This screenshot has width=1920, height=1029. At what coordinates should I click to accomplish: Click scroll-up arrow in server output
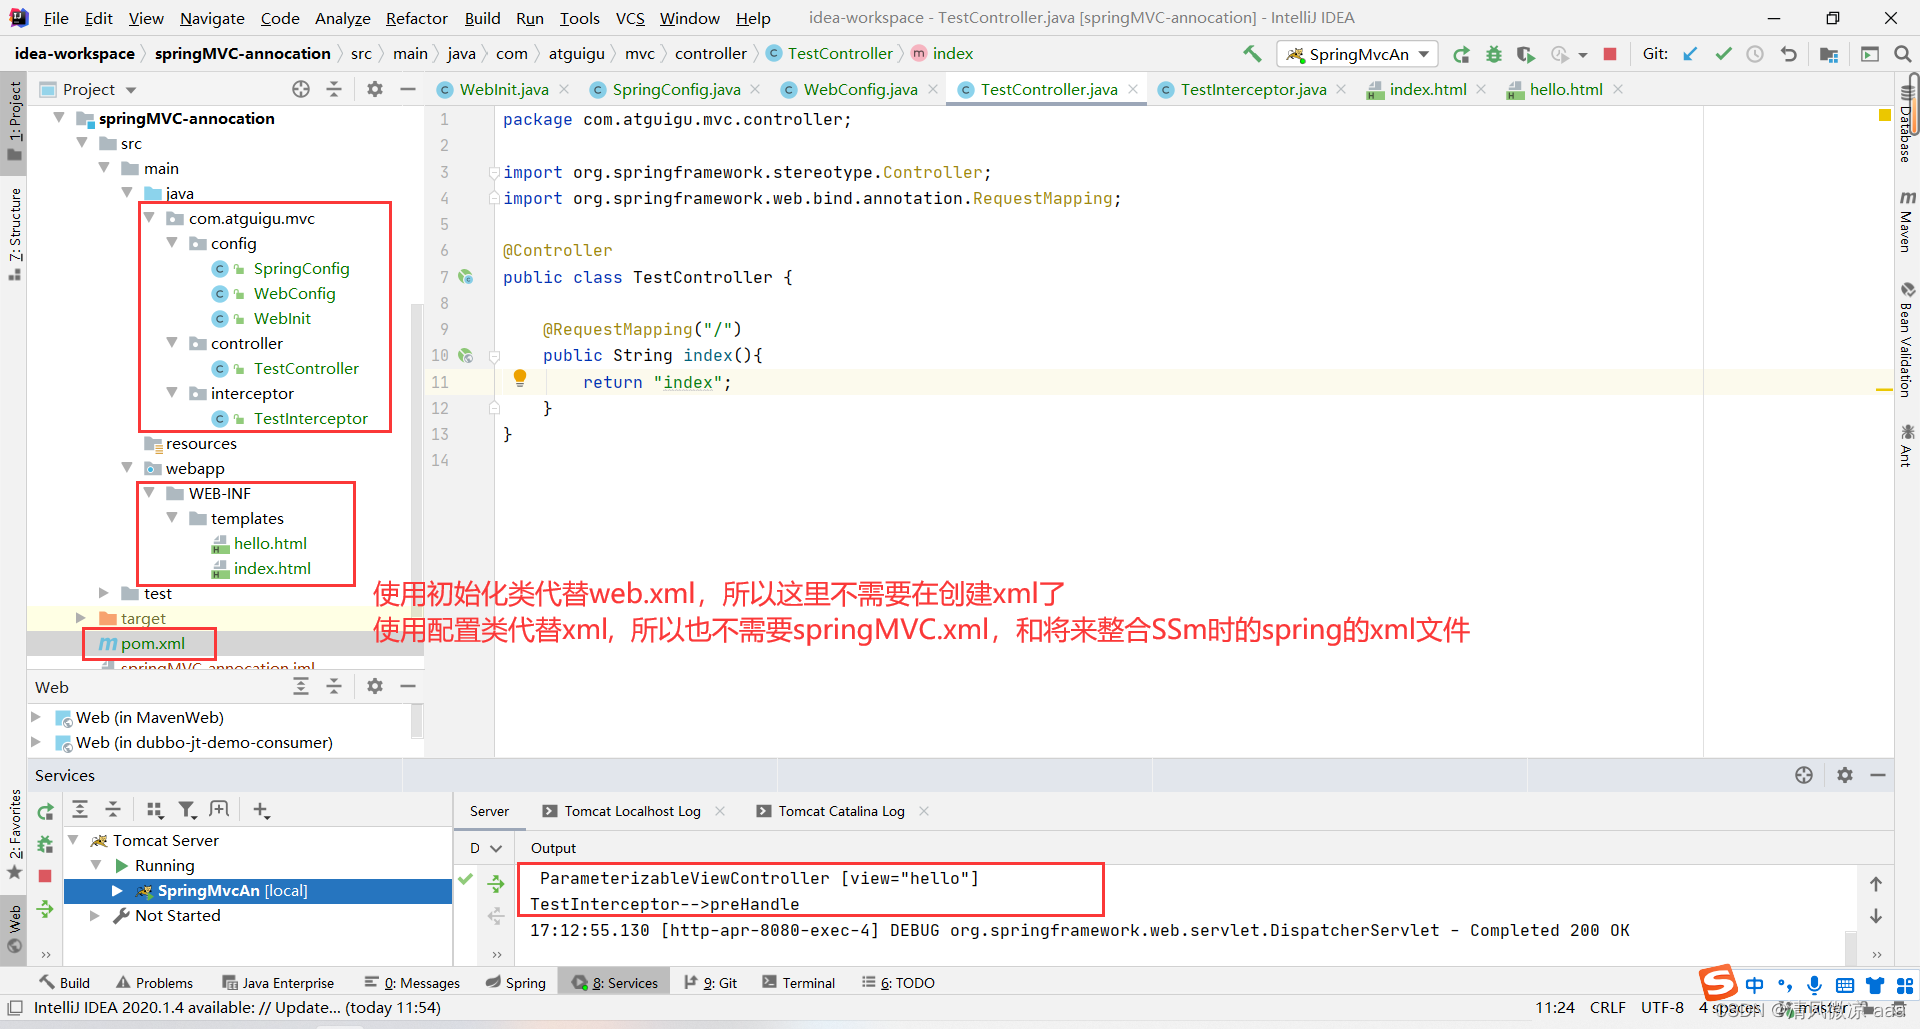pos(1876,884)
